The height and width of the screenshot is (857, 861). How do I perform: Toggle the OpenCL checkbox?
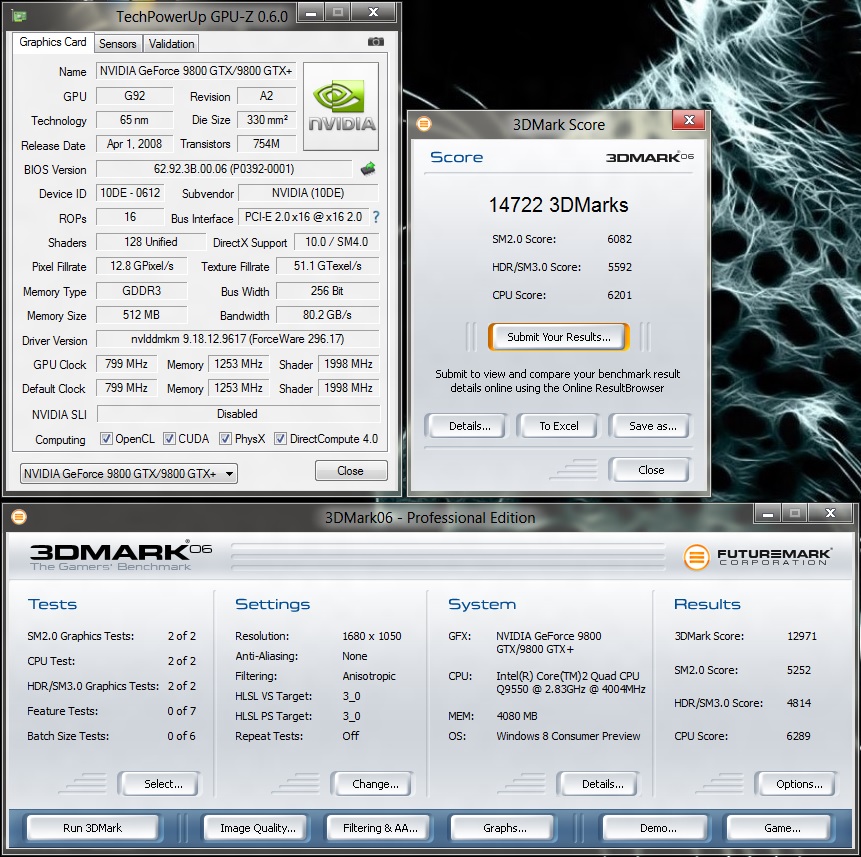point(107,439)
